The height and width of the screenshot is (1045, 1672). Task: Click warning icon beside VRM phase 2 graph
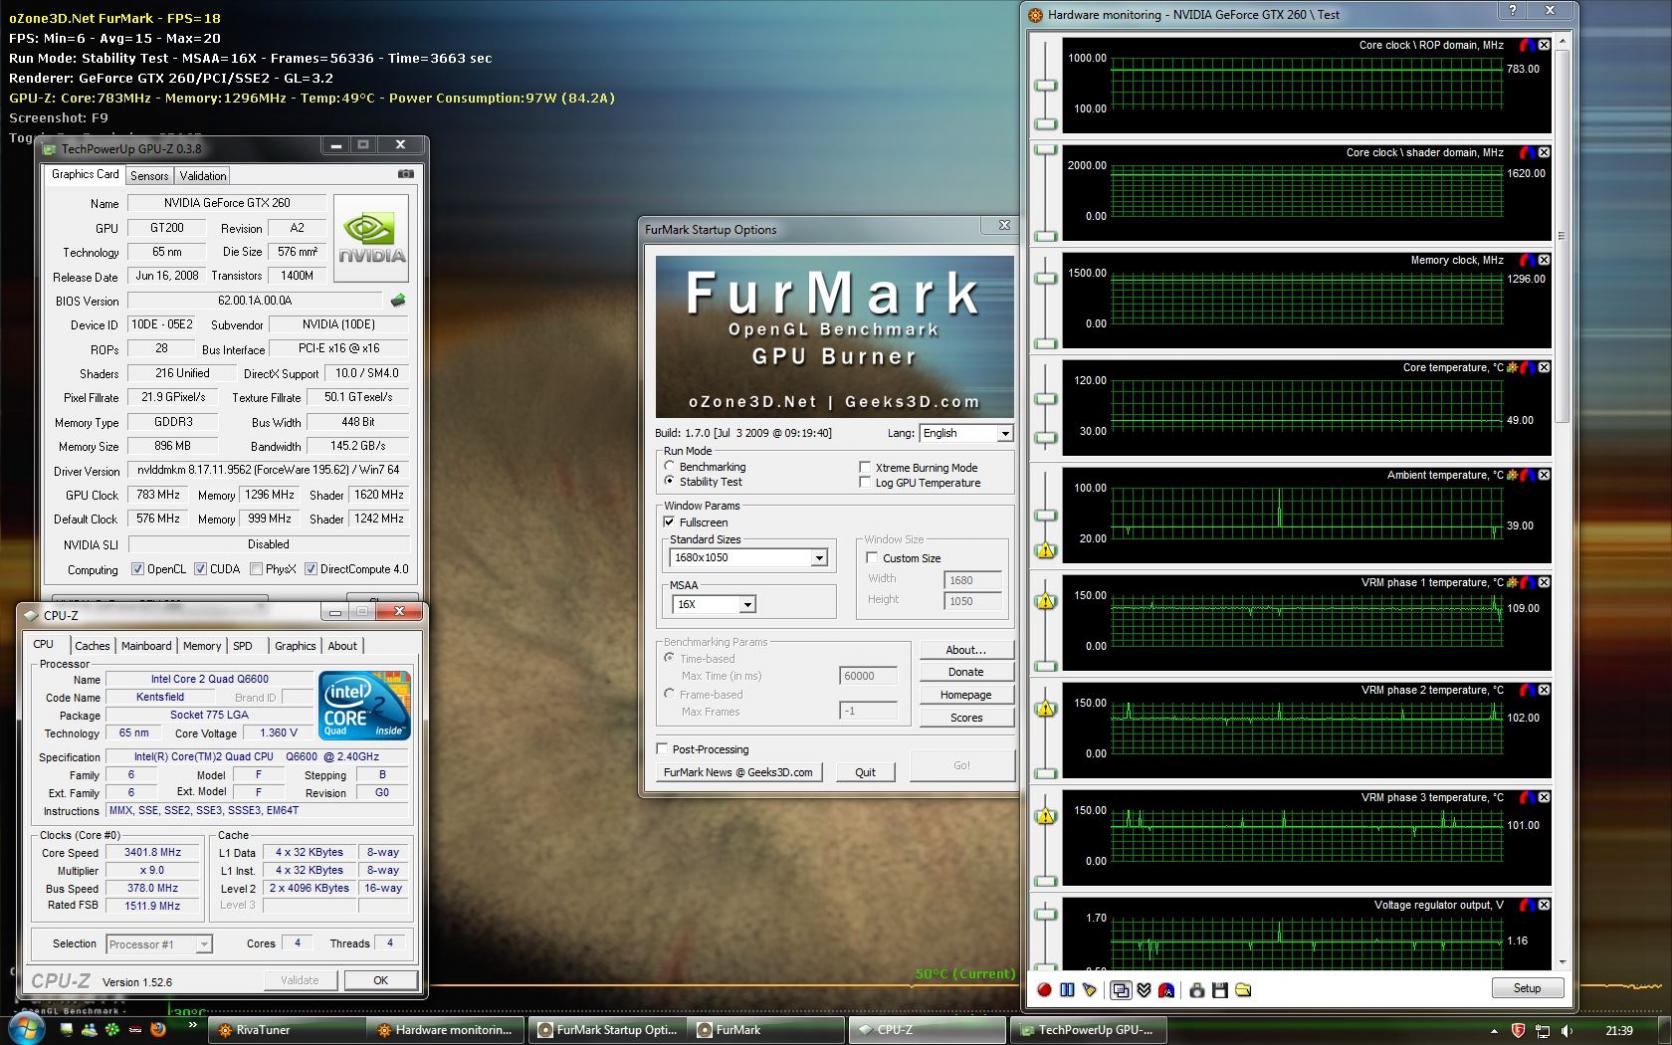pos(1046,709)
